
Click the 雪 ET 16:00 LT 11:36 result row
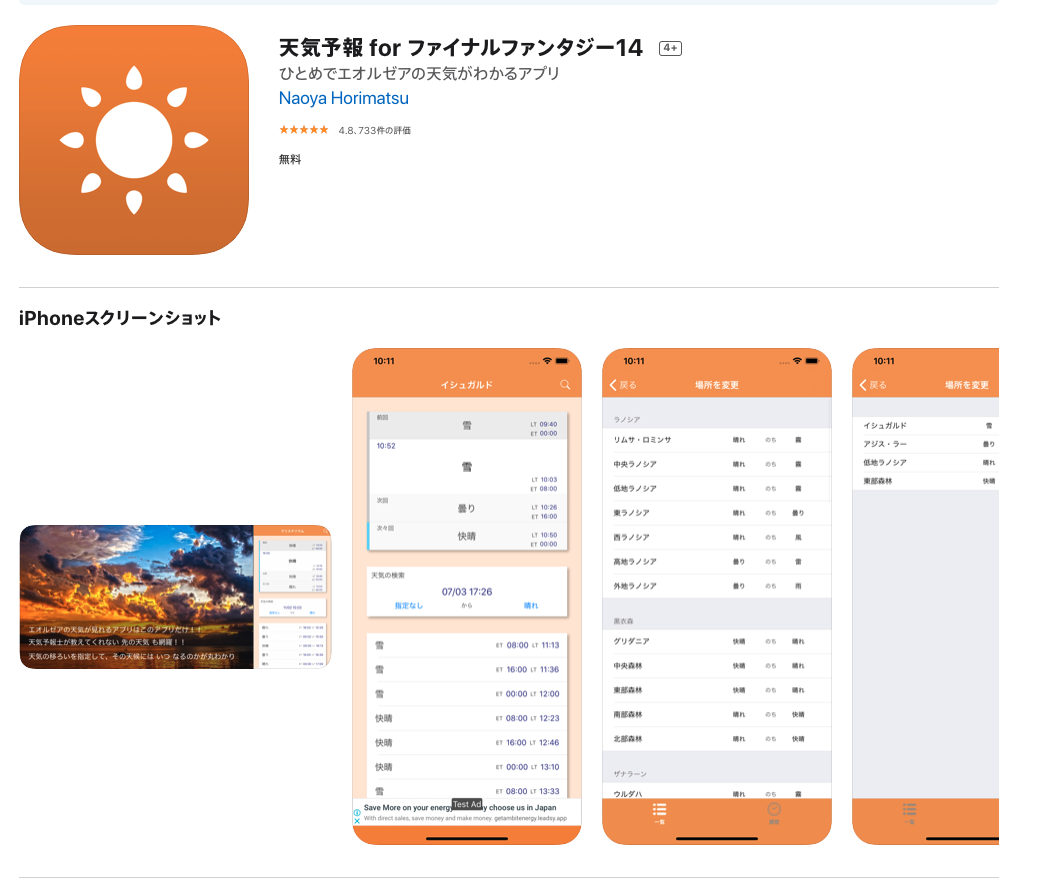(468, 669)
